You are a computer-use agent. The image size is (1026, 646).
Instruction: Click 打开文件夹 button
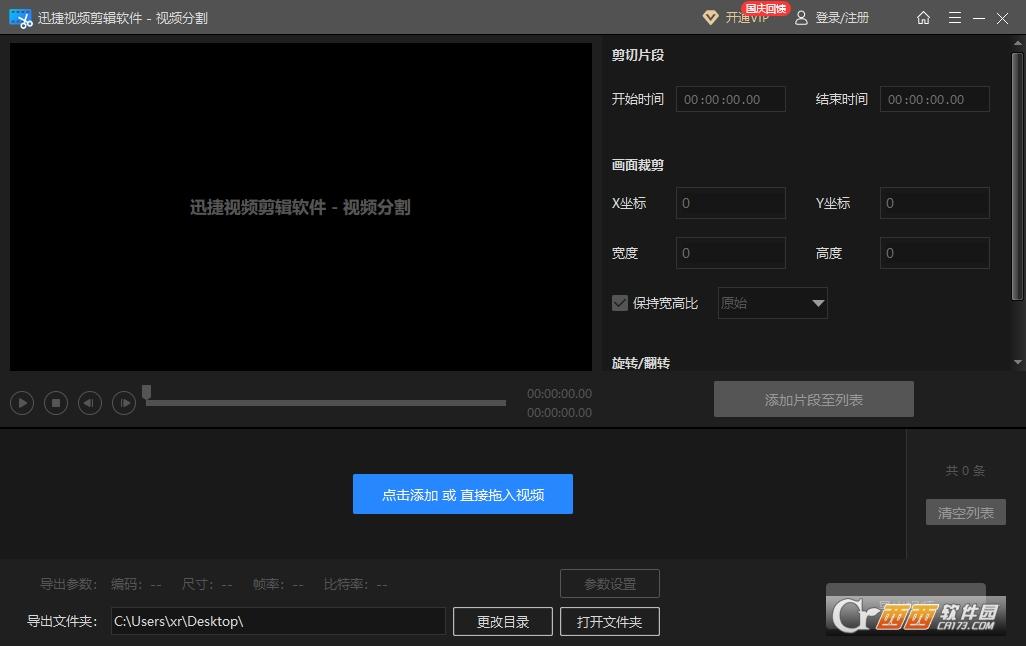coord(610,622)
